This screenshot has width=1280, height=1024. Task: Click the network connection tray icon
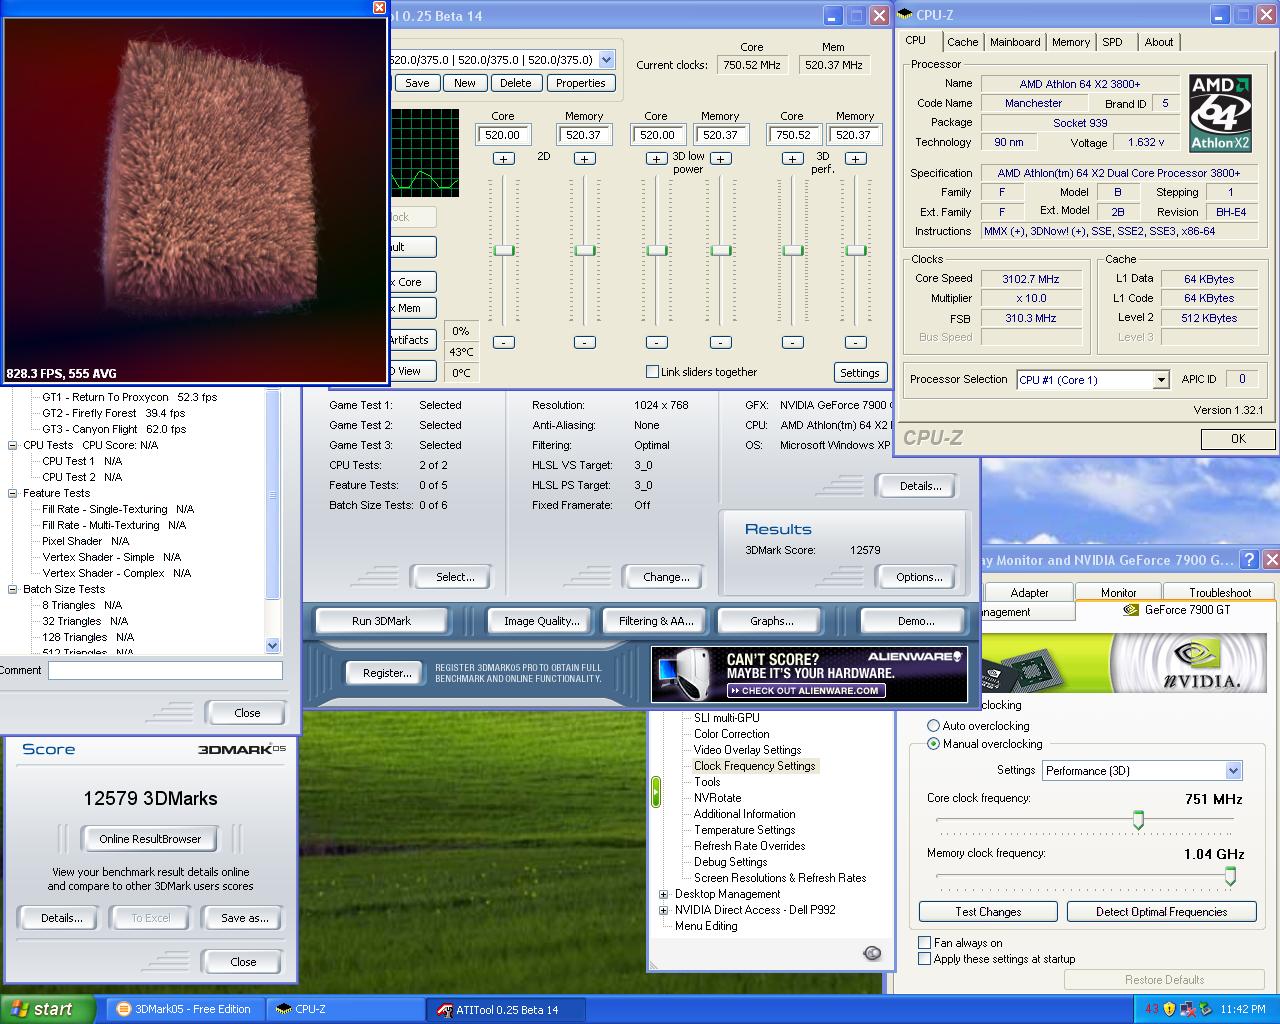[1187, 1009]
